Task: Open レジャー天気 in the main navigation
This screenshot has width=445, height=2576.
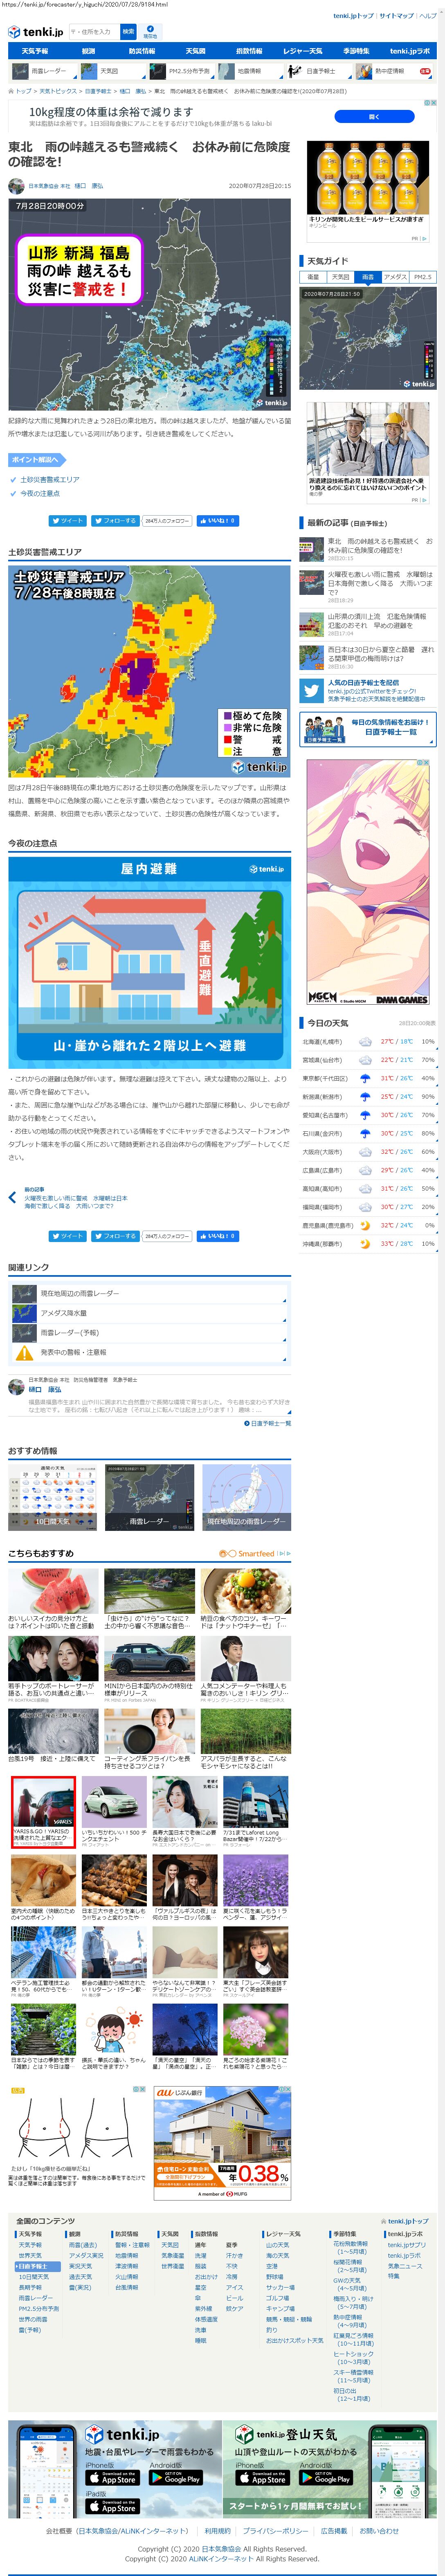Action: pyautogui.click(x=302, y=51)
